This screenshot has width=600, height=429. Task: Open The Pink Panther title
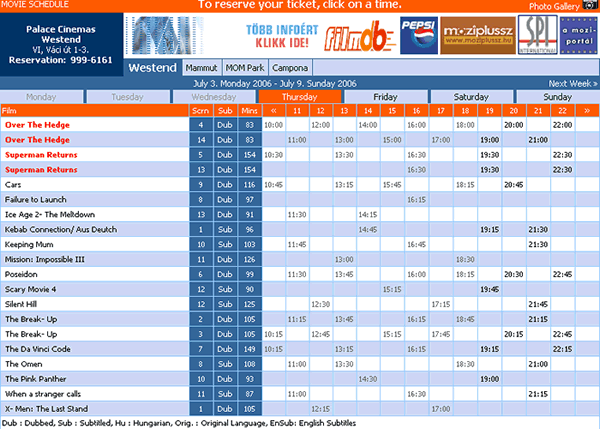click(36, 378)
